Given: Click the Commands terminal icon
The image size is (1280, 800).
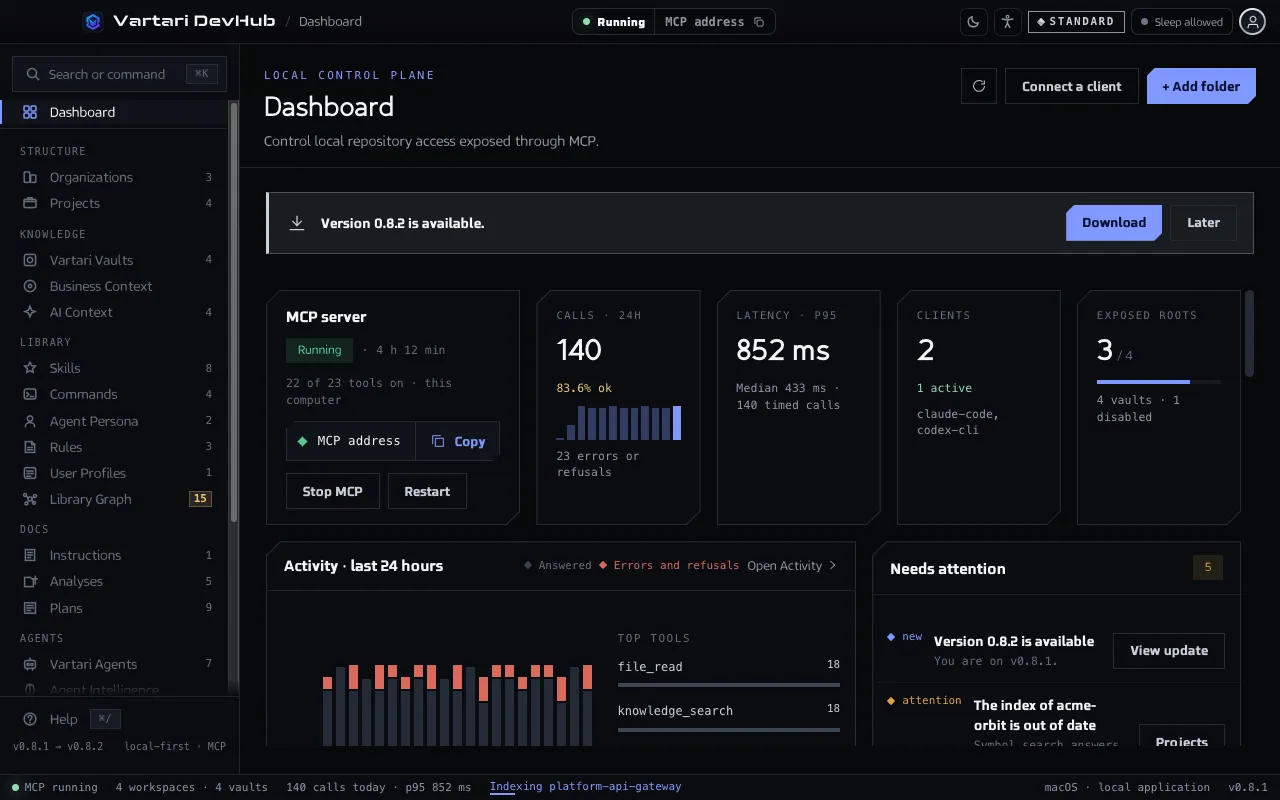Looking at the screenshot, I should 30,394.
